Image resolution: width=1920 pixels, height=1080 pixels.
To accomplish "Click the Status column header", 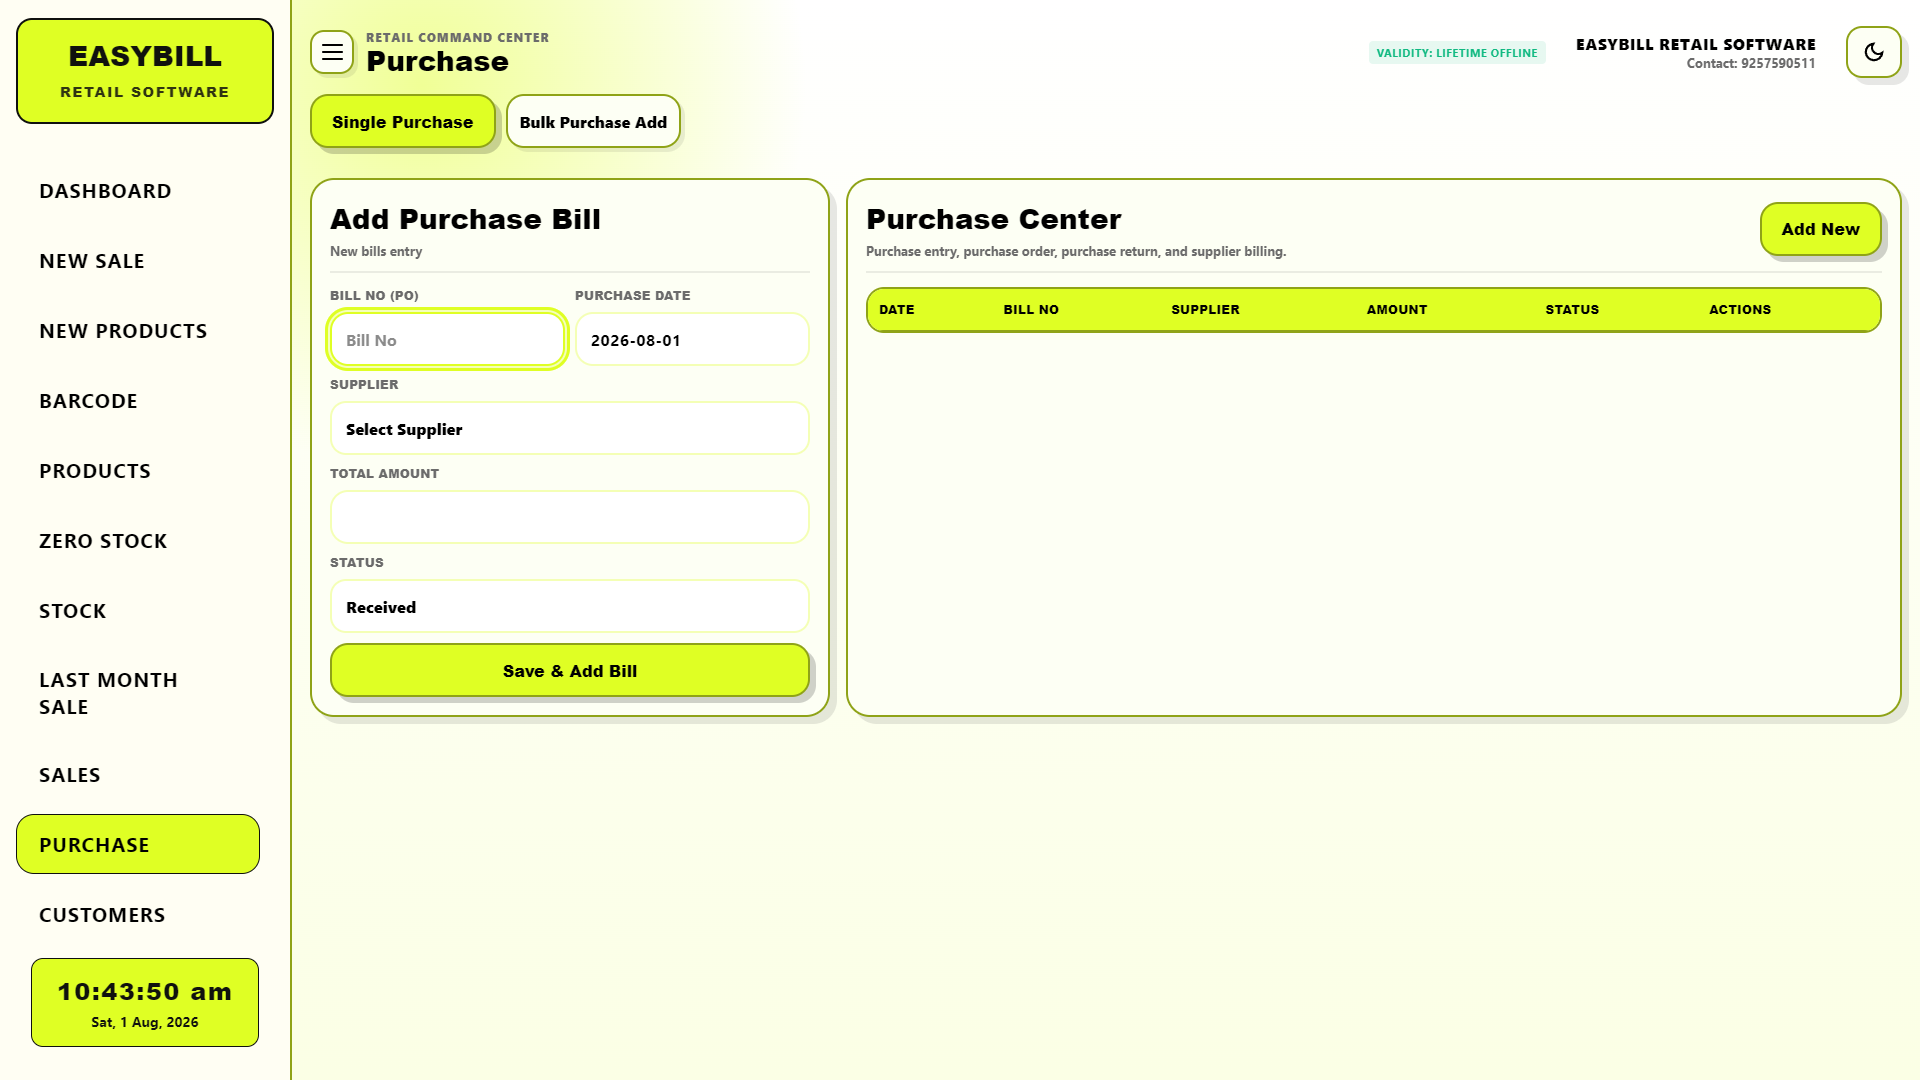I will tap(1572, 310).
